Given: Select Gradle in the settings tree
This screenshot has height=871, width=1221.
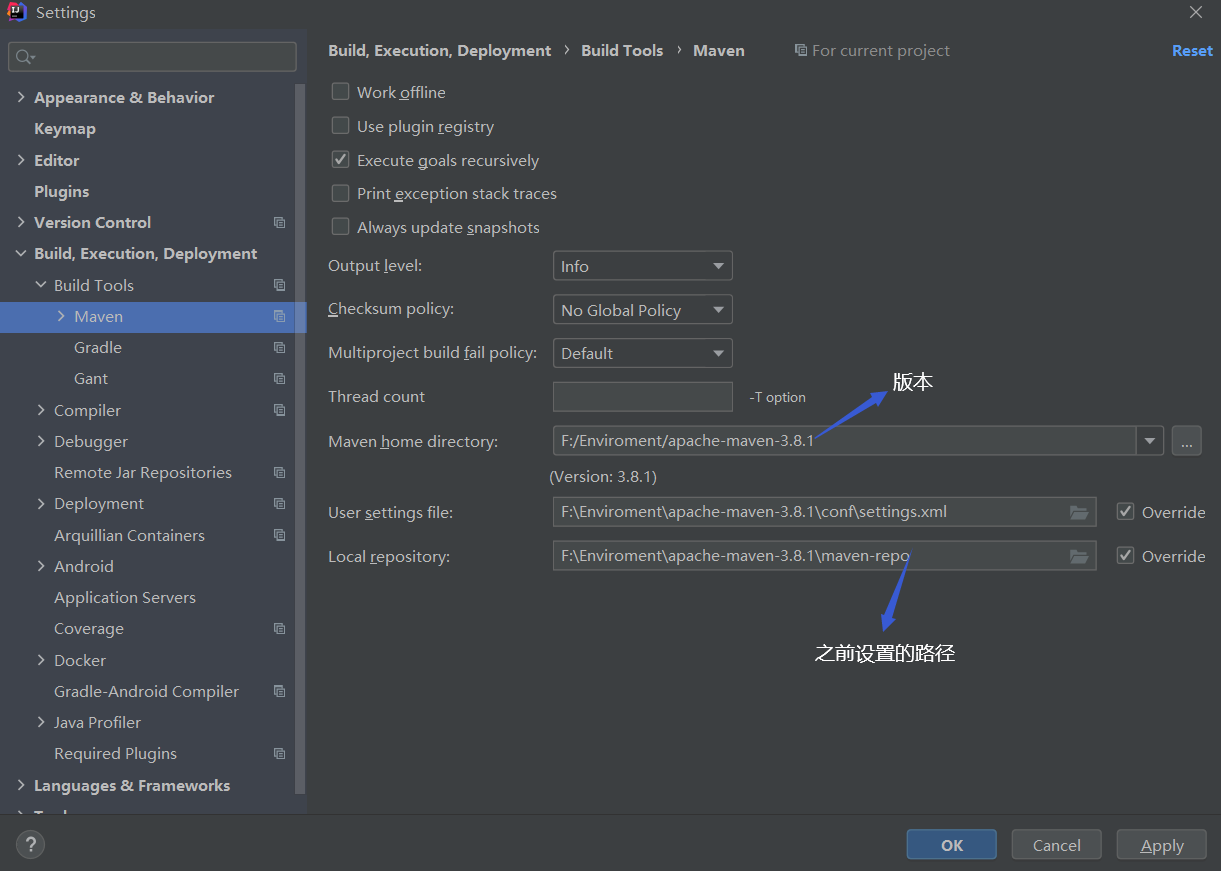Looking at the screenshot, I should tap(98, 348).
